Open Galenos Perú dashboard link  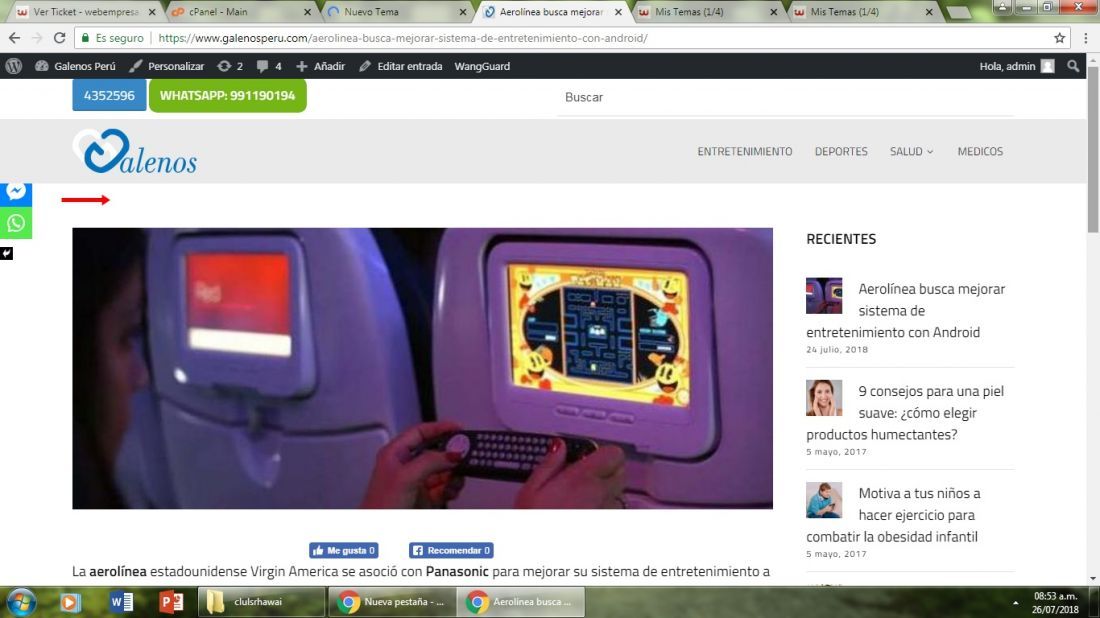75,66
